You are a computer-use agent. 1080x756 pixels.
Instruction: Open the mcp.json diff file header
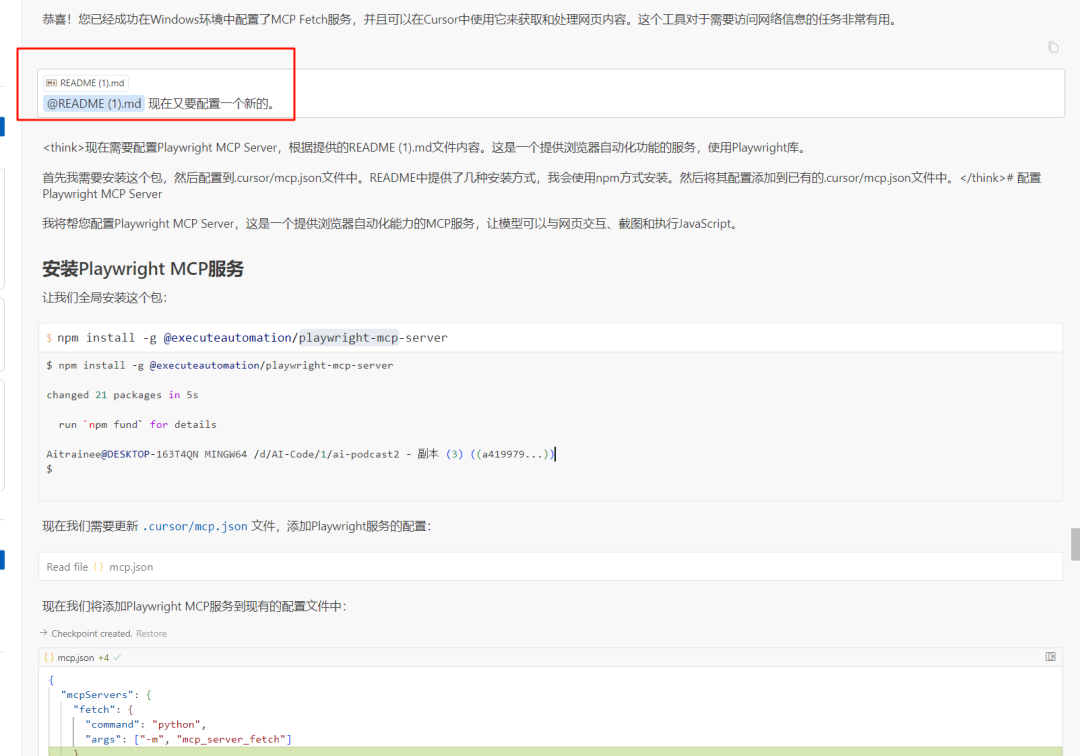[550, 658]
